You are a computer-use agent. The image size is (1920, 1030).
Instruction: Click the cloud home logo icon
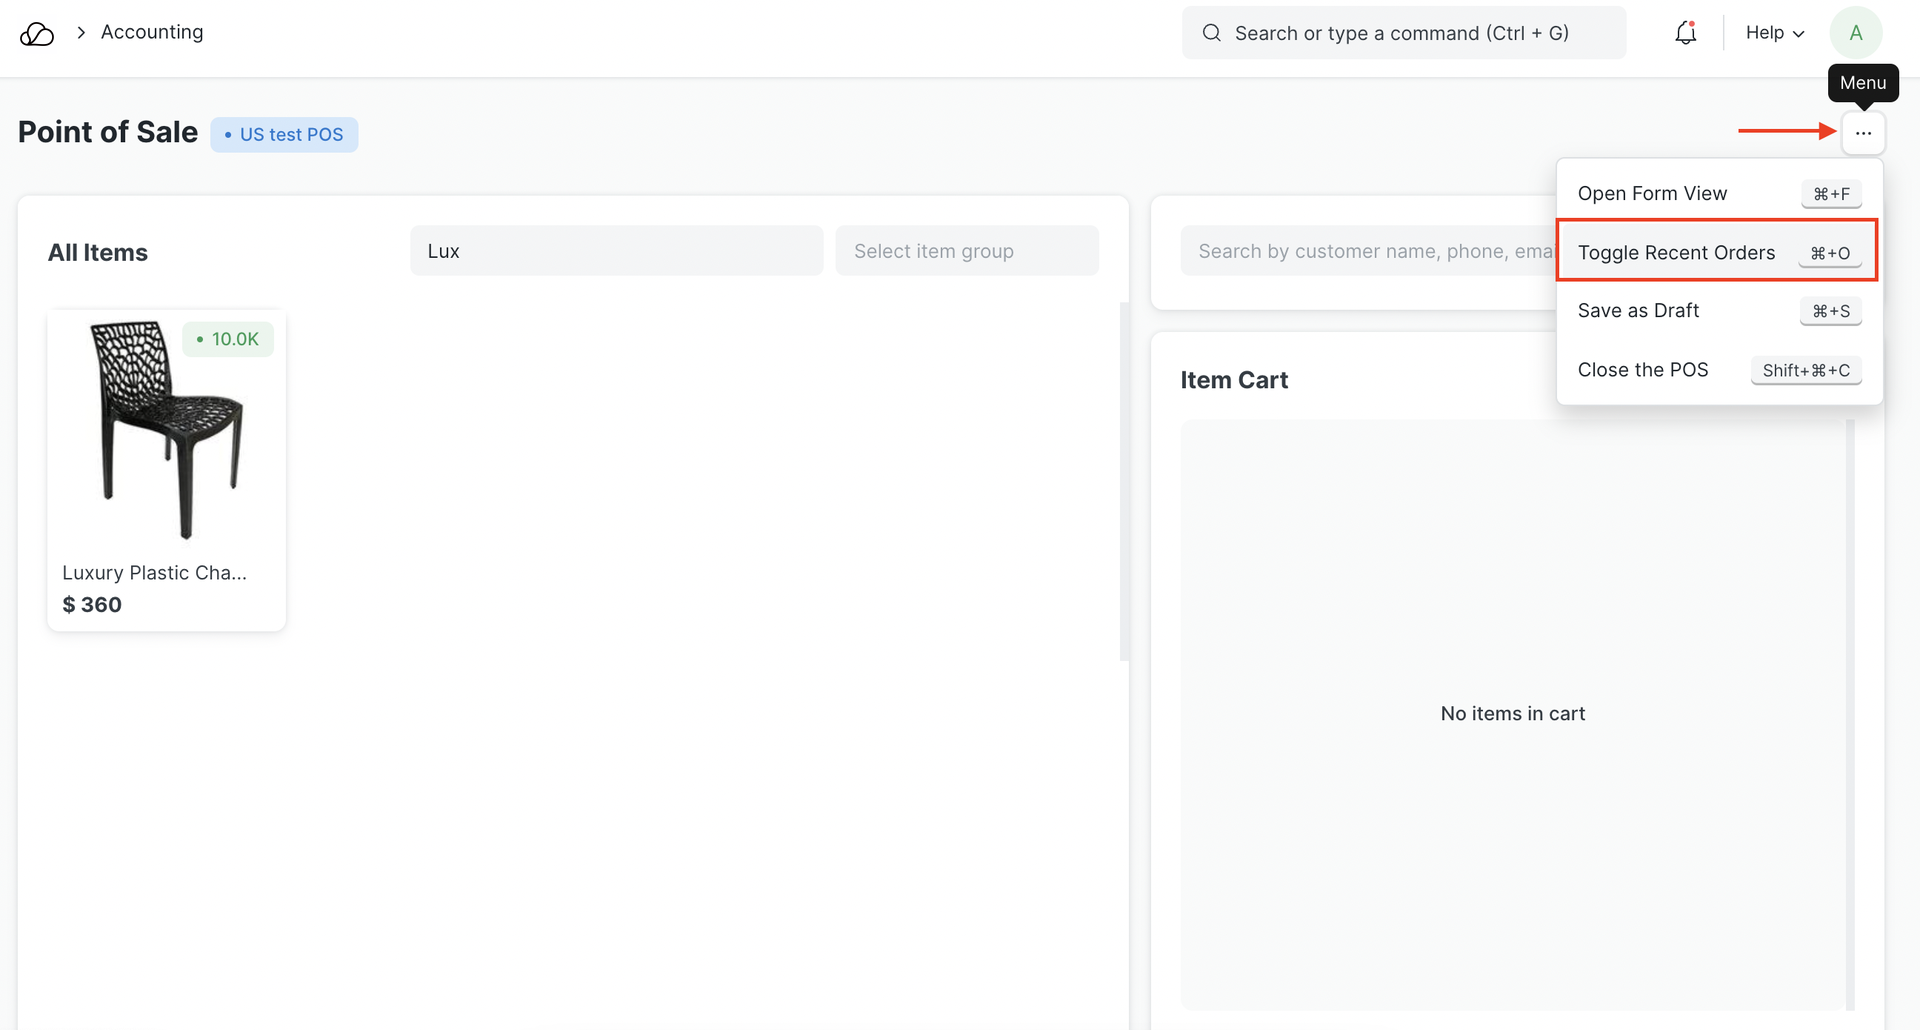(37, 34)
